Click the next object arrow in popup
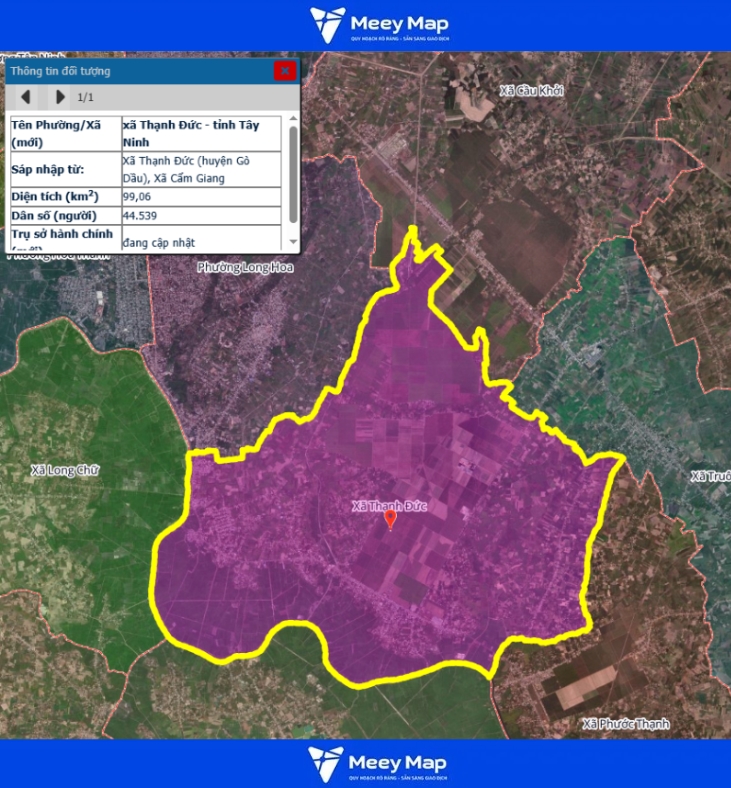The image size is (731, 788). tap(60, 97)
